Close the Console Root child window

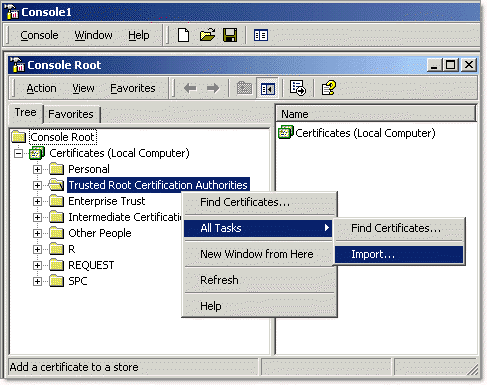pos(469,65)
